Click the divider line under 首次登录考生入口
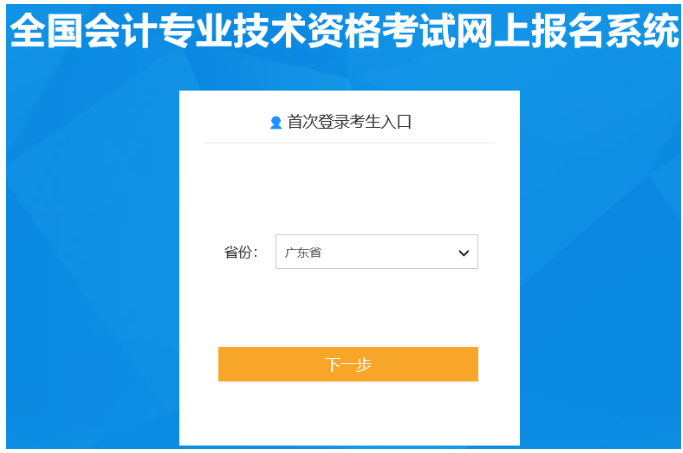The height and width of the screenshot is (453, 683). coord(349,142)
